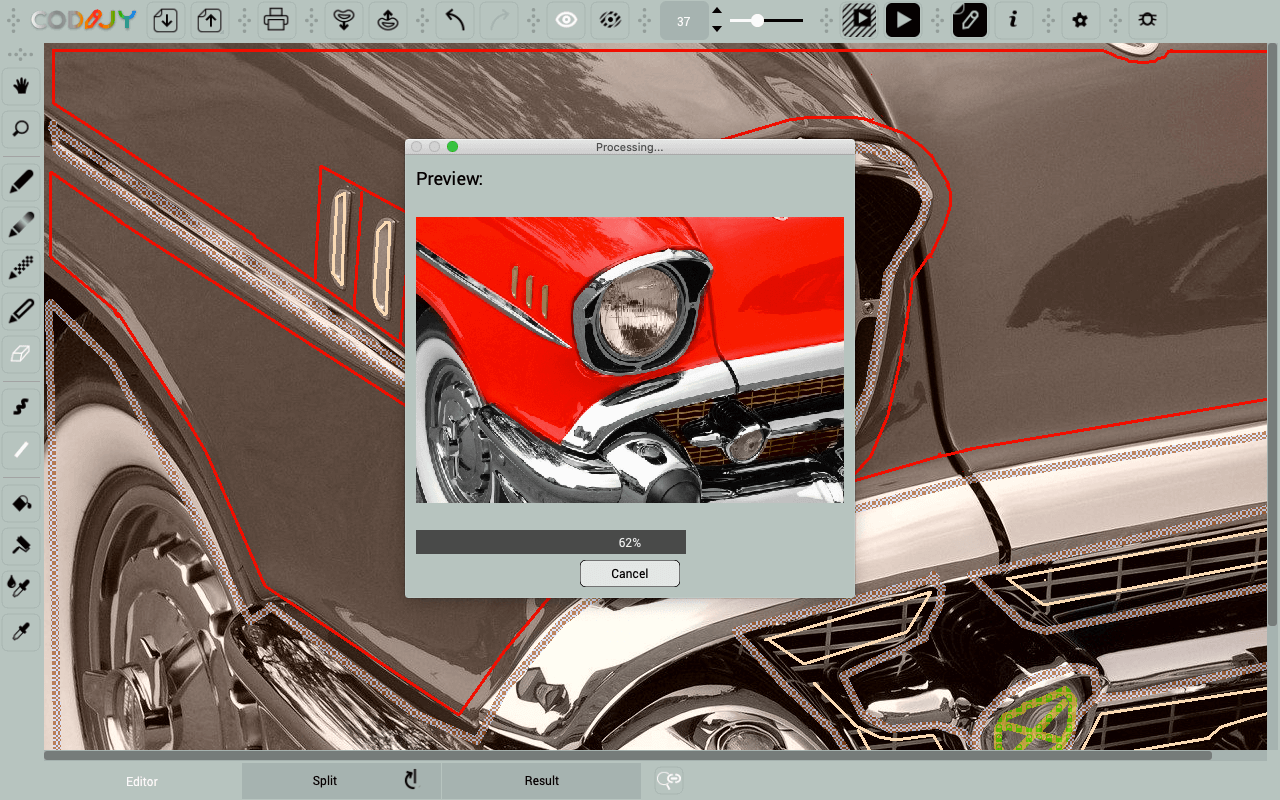Click the brush size value field 37
This screenshot has width=1280, height=800.
coord(684,21)
